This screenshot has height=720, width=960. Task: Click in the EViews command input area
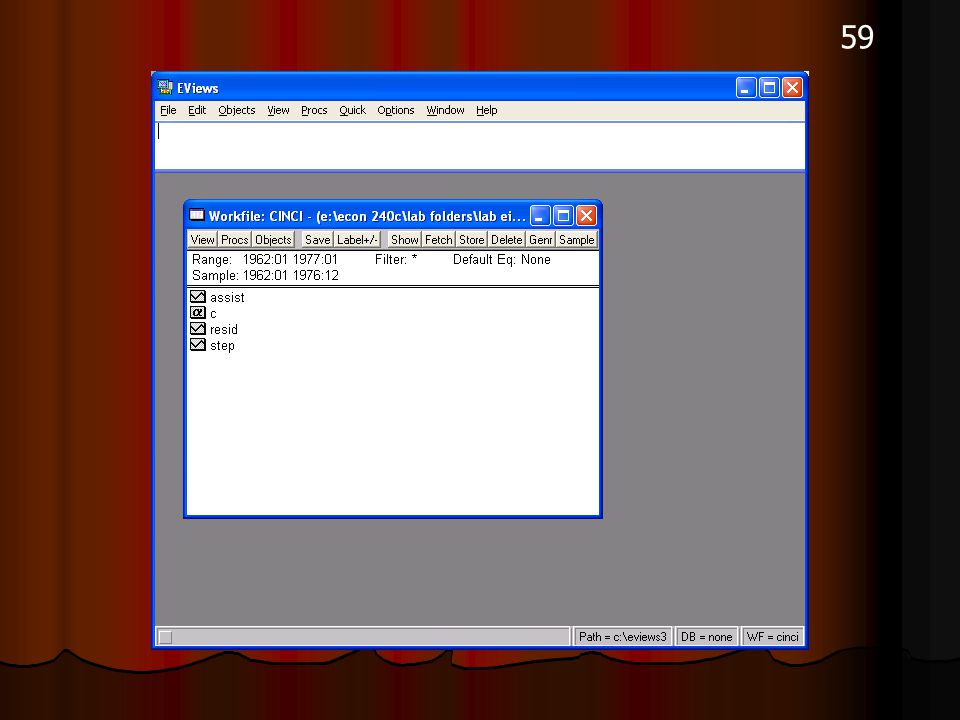point(479,146)
